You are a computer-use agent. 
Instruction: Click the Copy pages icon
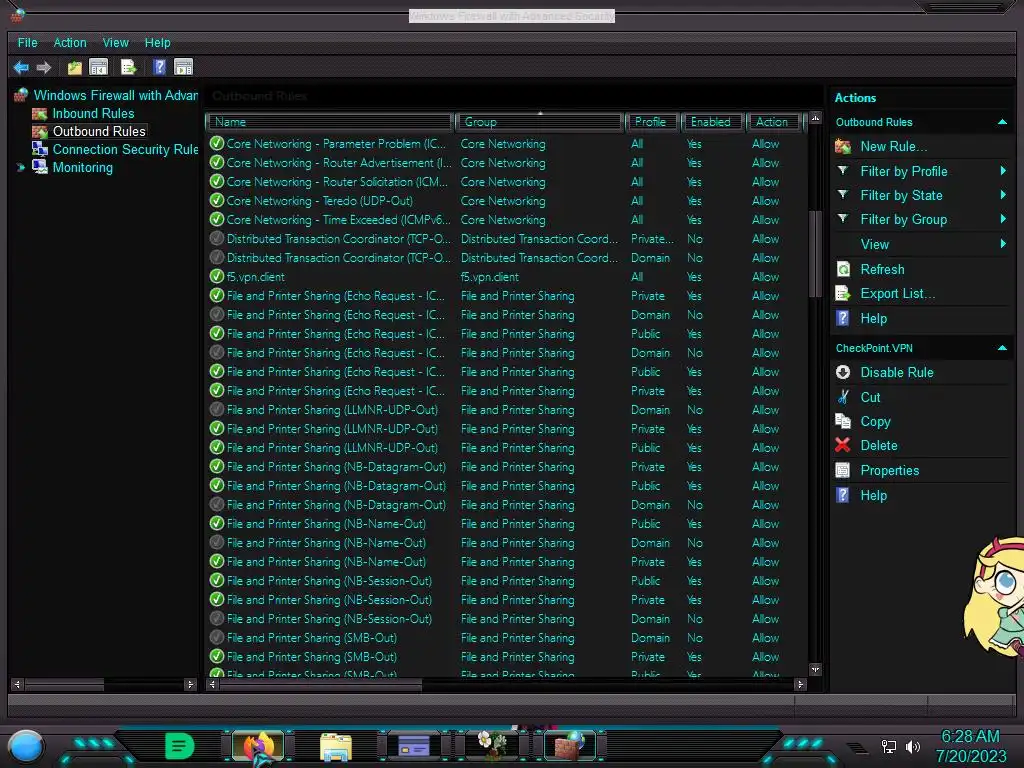(x=843, y=421)
